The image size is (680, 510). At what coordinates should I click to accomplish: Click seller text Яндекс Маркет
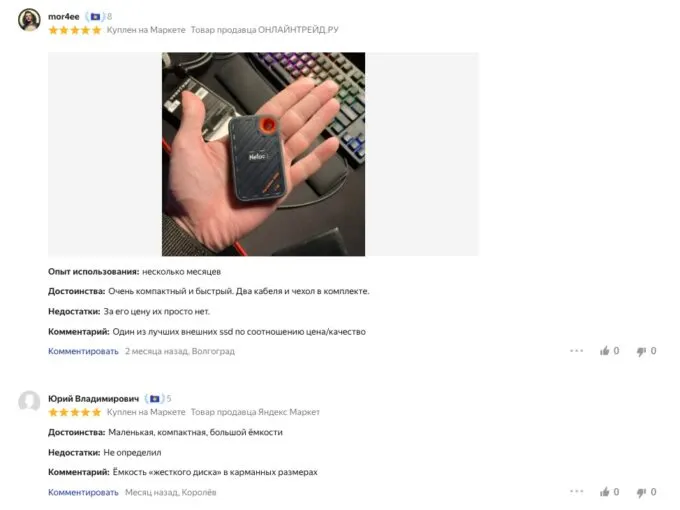[289, 412]
